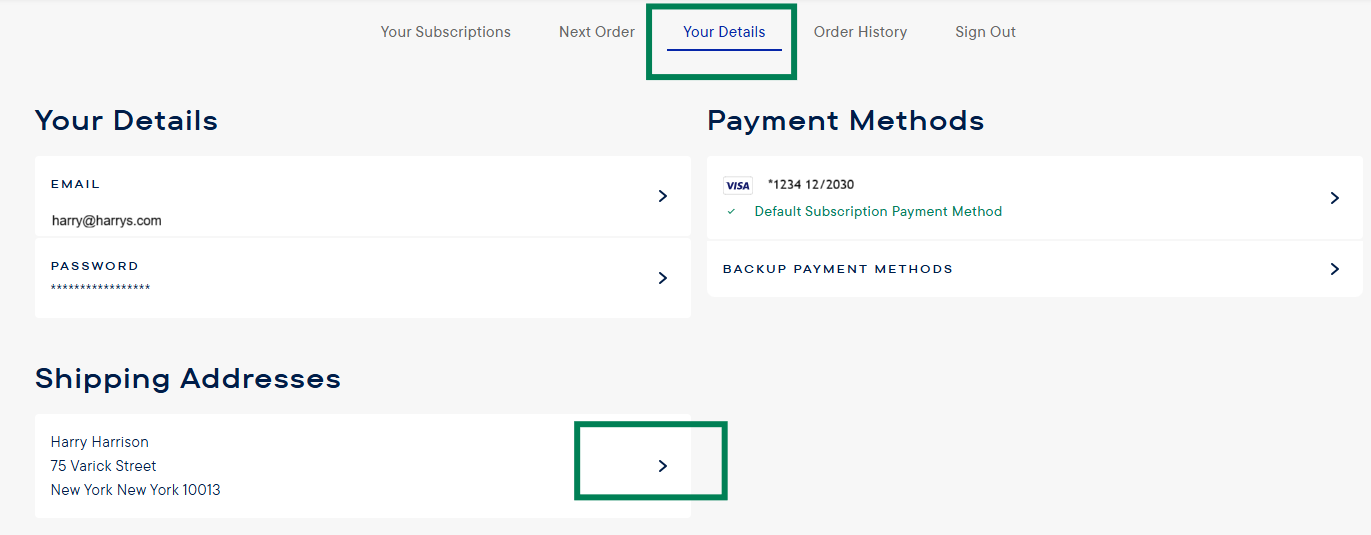Click the 75 Varick Street address line
The image size is (1371, 535).
[x=103, y=466]
